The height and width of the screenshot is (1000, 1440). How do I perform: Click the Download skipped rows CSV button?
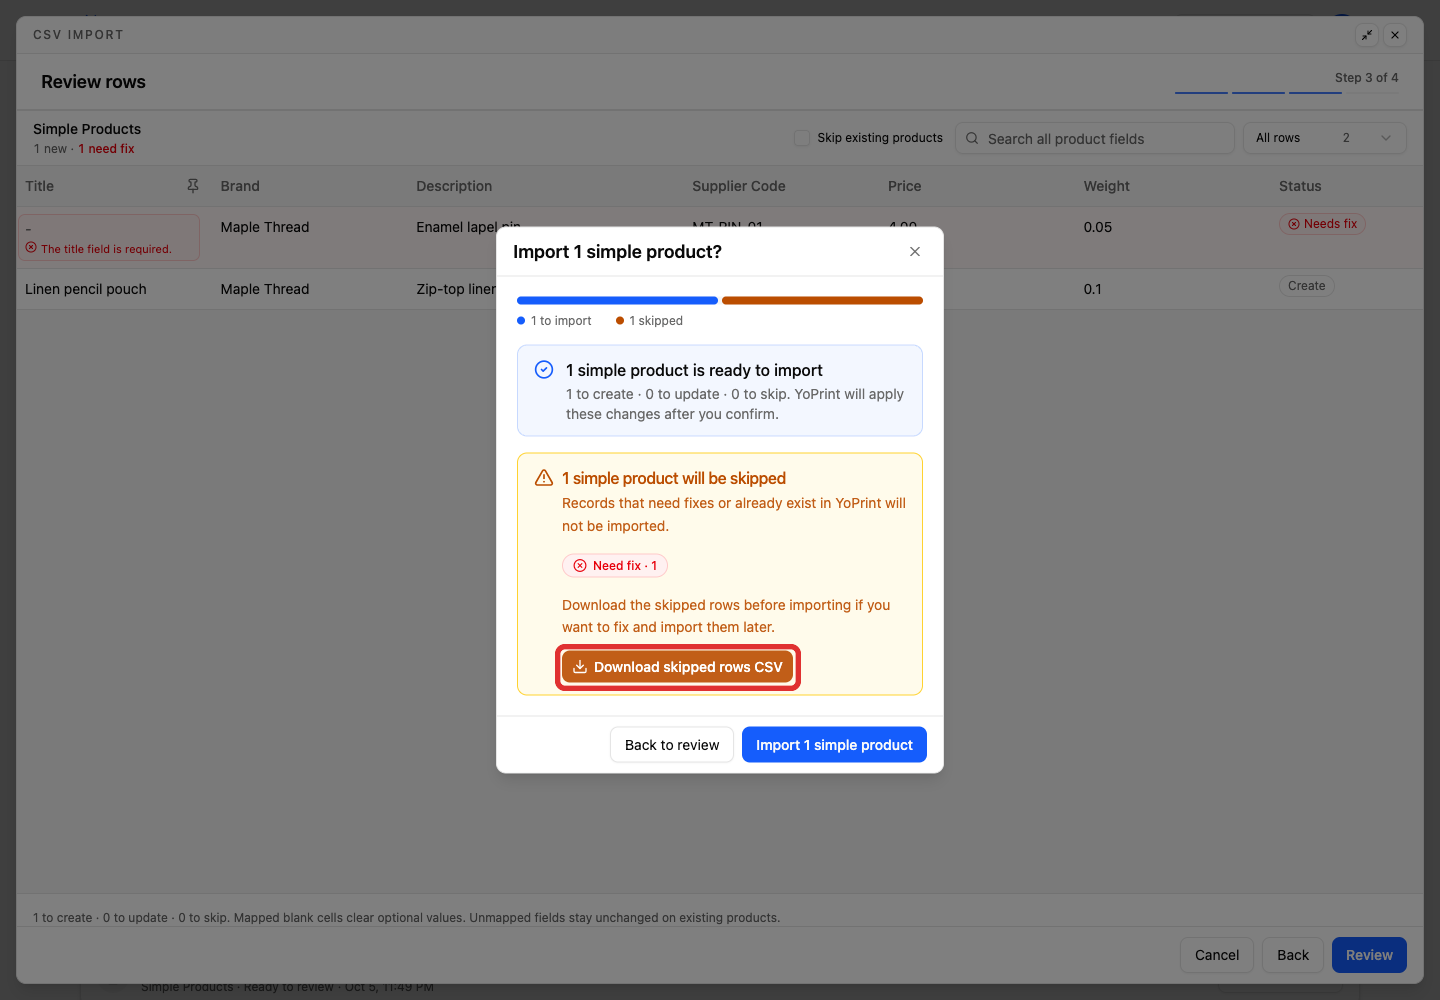[x=678, y=667]
